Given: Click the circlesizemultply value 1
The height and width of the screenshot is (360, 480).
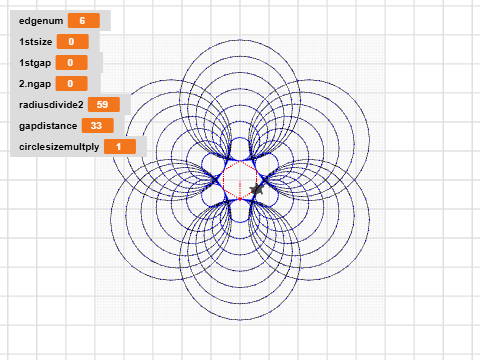Looking at the screenshot, I should (x=120, y=147).
